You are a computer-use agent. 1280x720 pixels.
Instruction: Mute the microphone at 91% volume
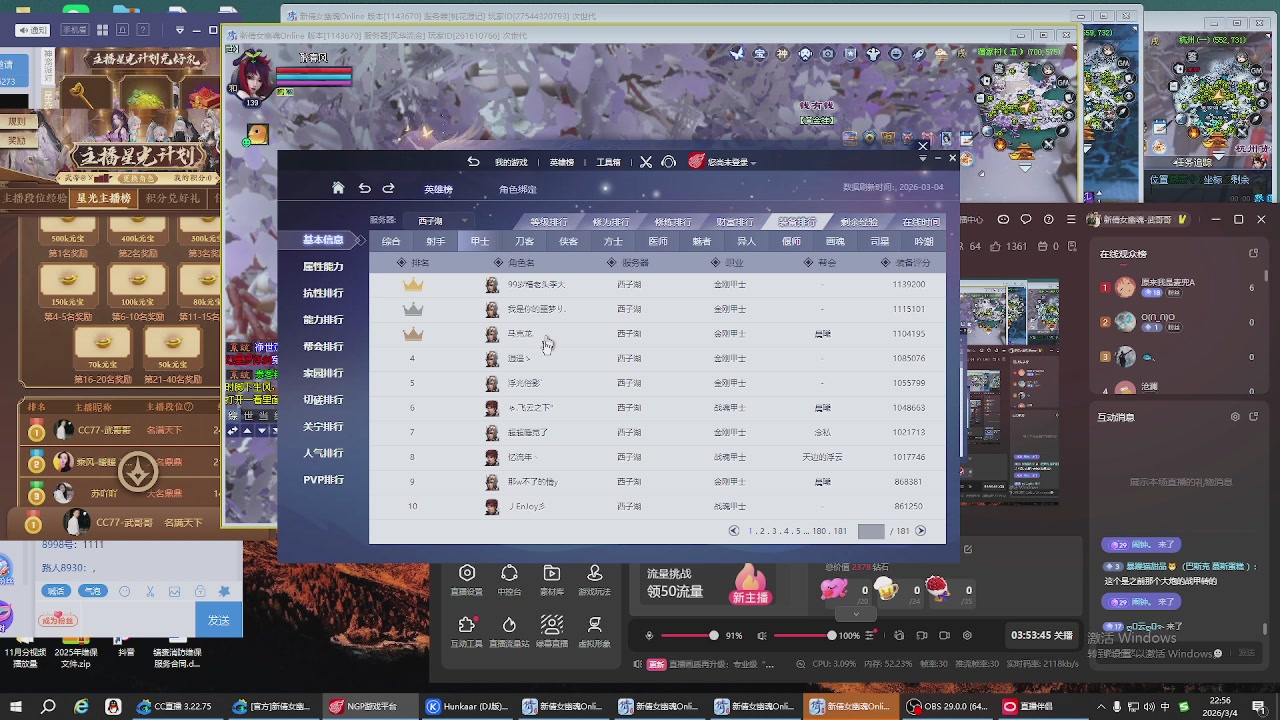coord(649,635)
